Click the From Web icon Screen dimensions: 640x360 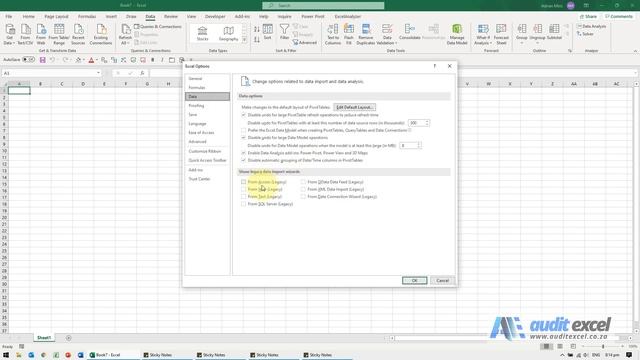41,34
